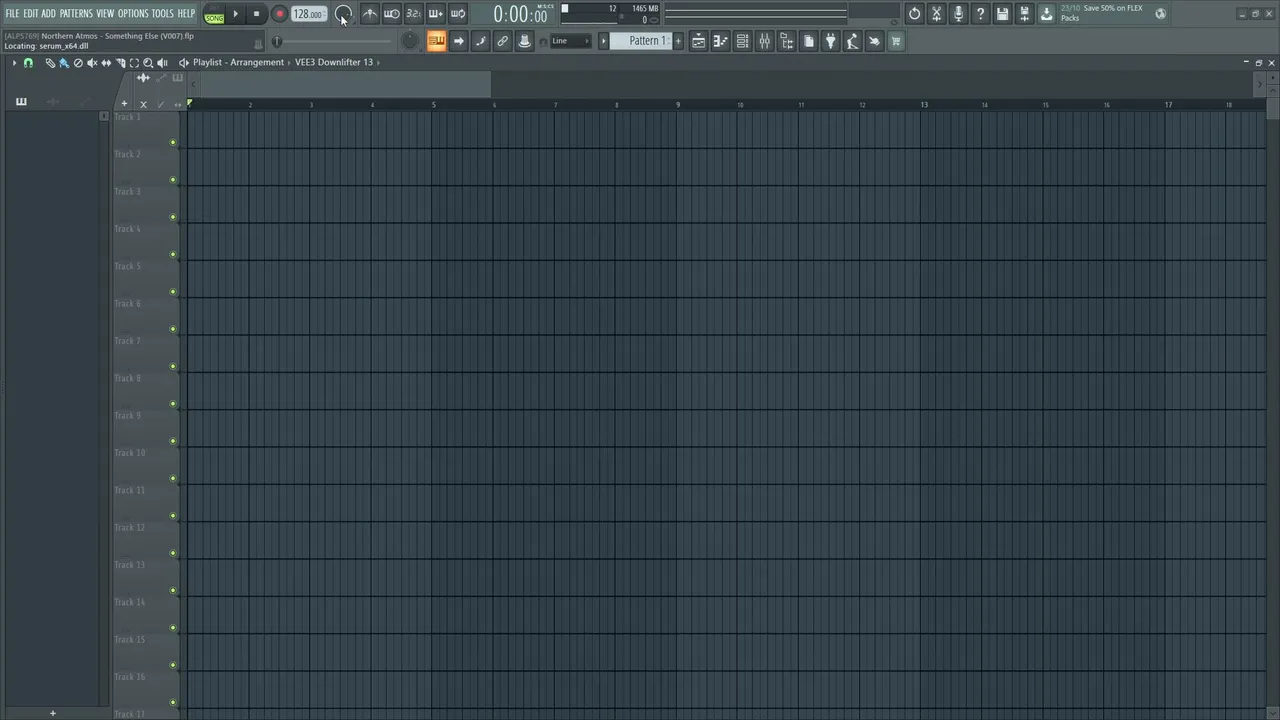Open the Playlist - Arrangement selector
Image resolution: width=1280 pixels, height=720 pixels.
click(238, 62)
